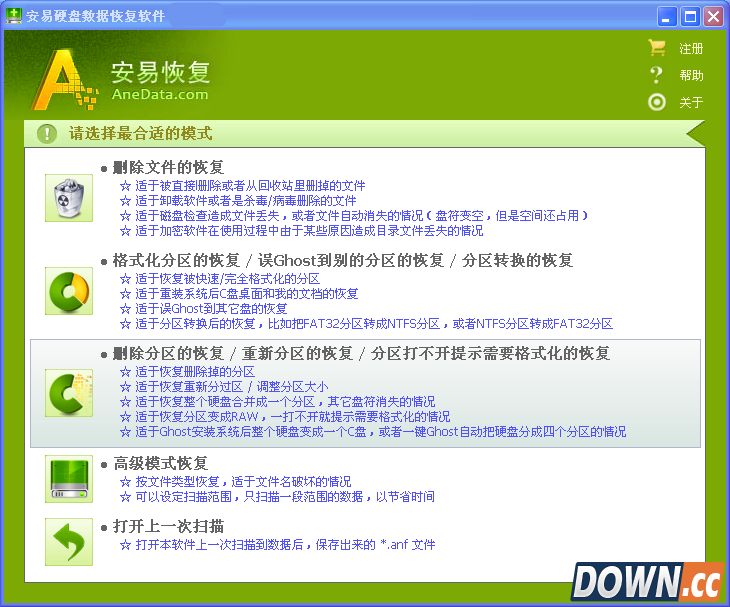Click the app icon in the title bar
The width and height of the screenshot is (730, 607).
click(x=14, y=15)
